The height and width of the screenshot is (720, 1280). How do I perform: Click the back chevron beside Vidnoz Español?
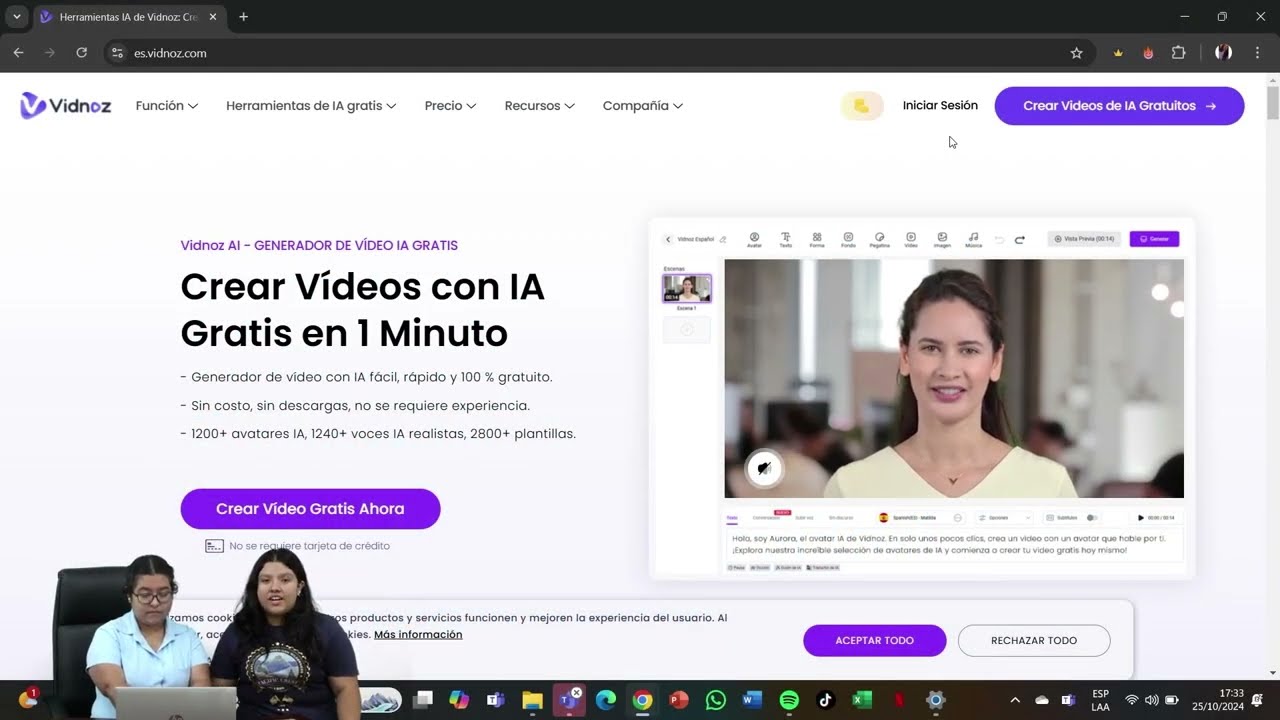coord(668,239)
